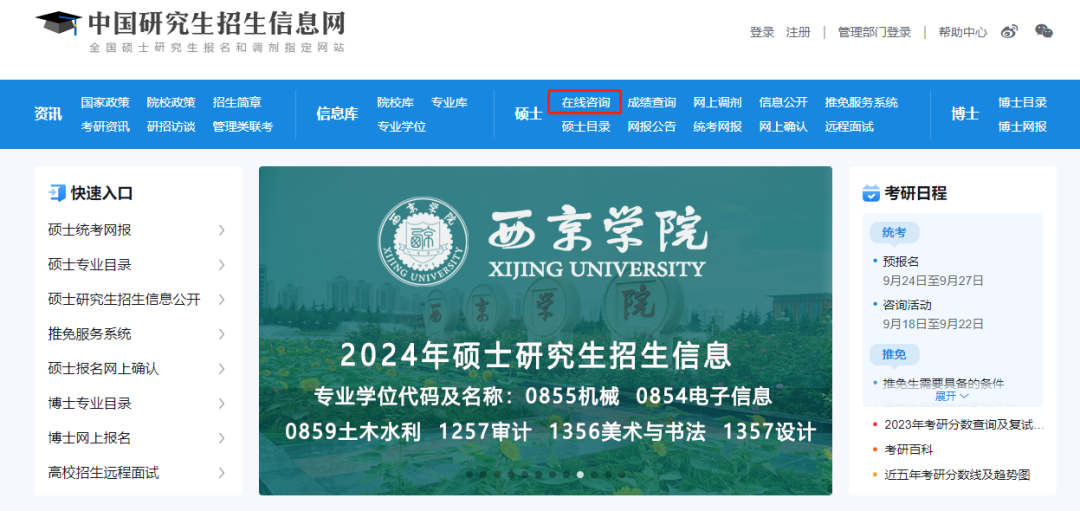Open the WeChat icon link
This screenshot has width=1080, height=511.
1043,31
